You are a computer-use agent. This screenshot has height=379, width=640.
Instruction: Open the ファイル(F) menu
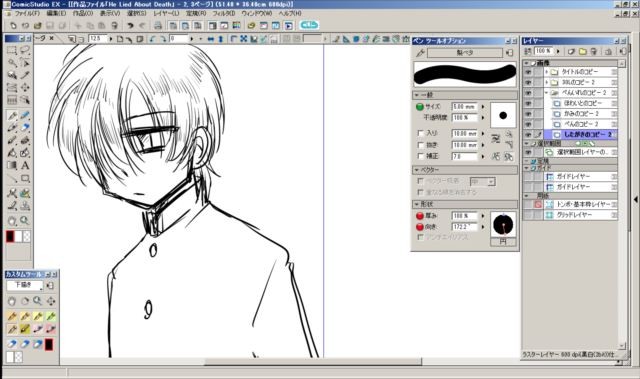[x=27, y=13]
